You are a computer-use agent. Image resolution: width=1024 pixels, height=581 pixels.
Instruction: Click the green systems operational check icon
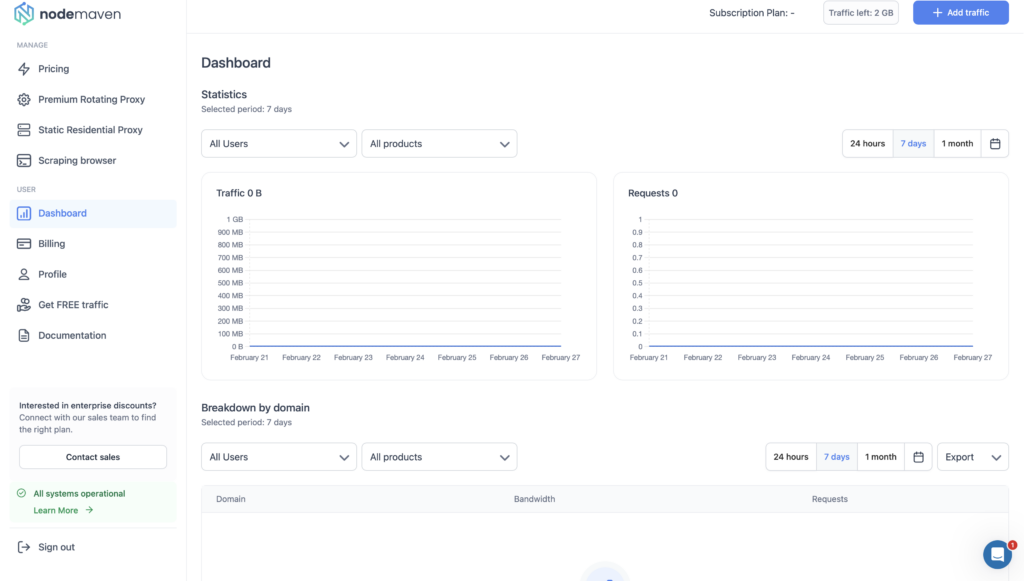[22, 494]
